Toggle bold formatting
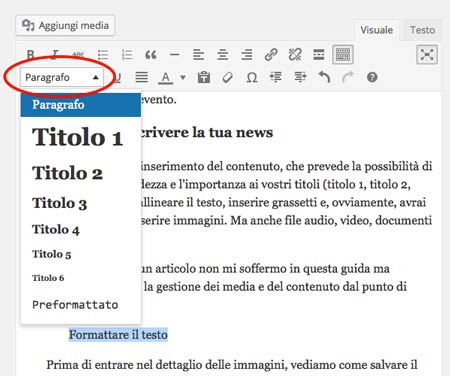 [30, 54]
